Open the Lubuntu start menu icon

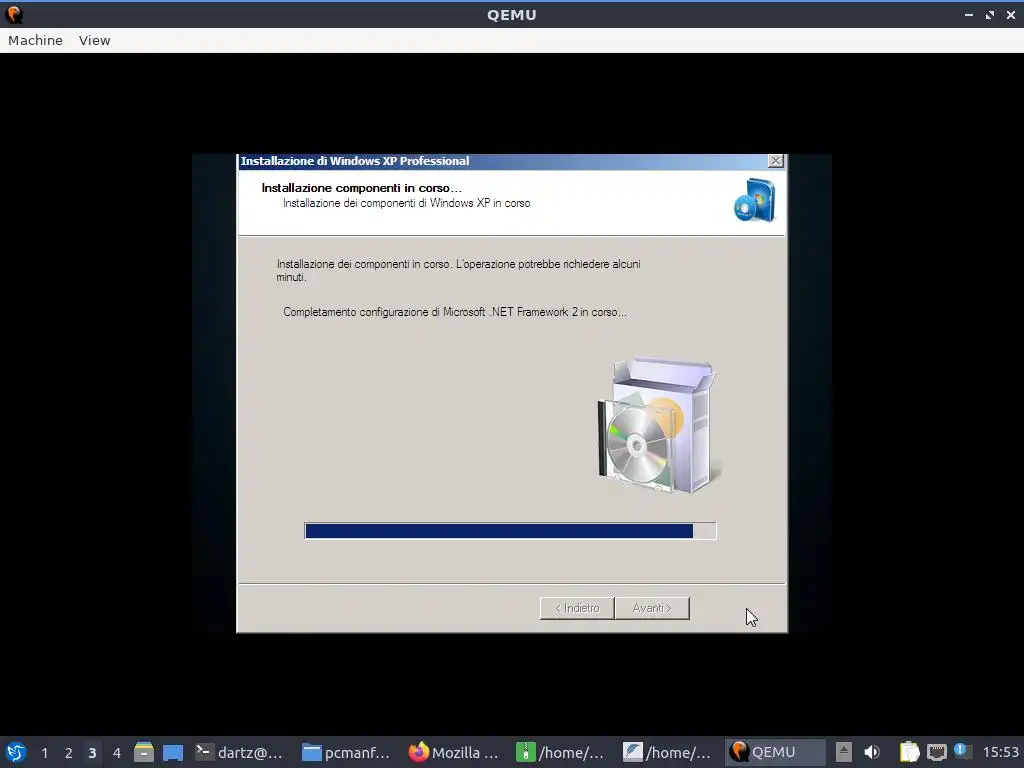click(16, 752)
